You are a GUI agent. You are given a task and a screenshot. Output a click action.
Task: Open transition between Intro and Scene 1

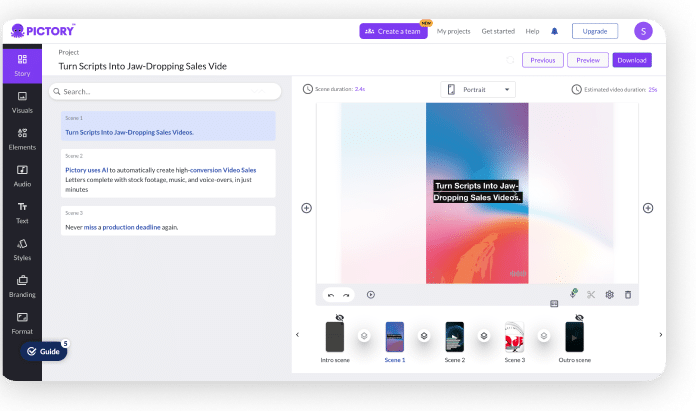(x=364, y=336)
